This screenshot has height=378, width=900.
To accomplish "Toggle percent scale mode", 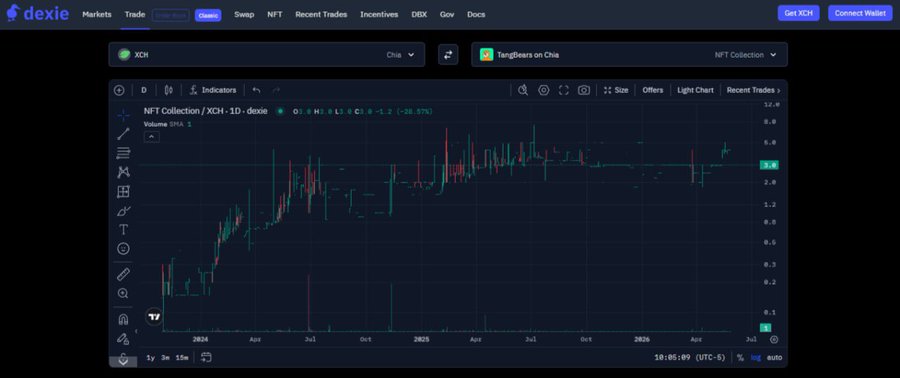I will pyautogui.click(x=740, y=357).
